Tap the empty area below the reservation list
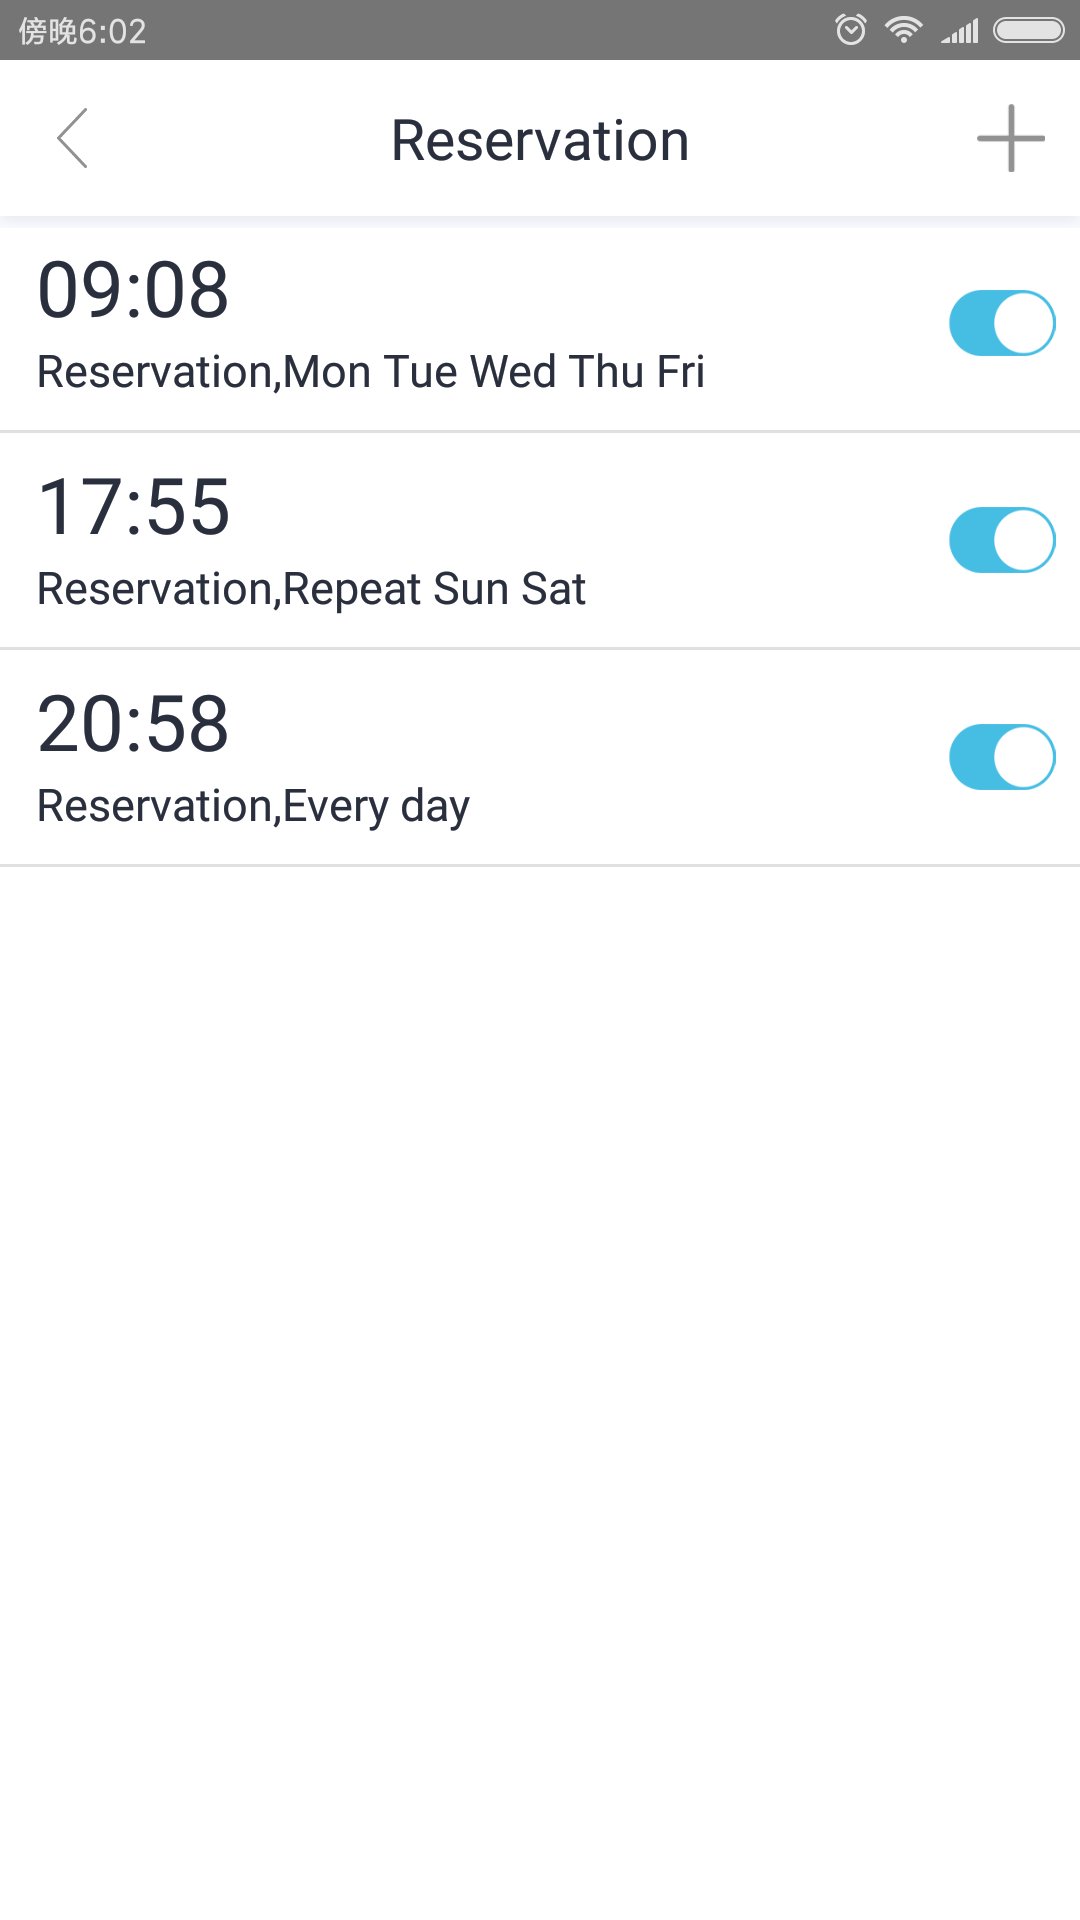 [540, 1300]
